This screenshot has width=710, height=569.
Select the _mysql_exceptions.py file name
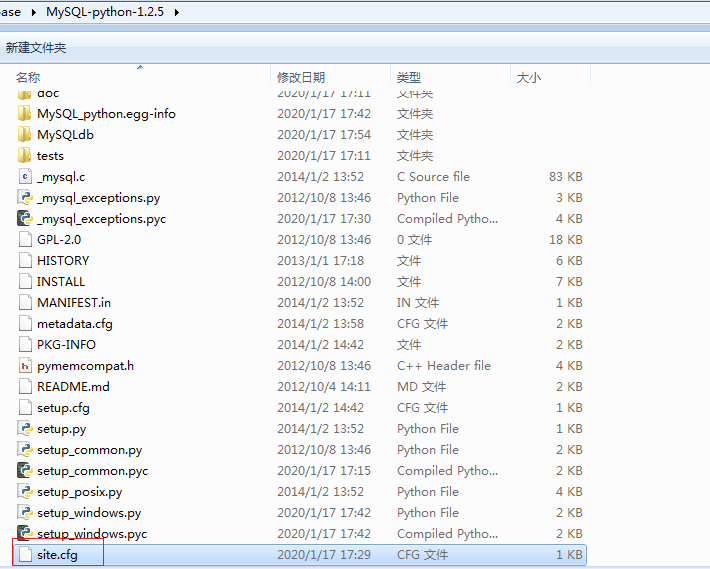click(99, 198)
